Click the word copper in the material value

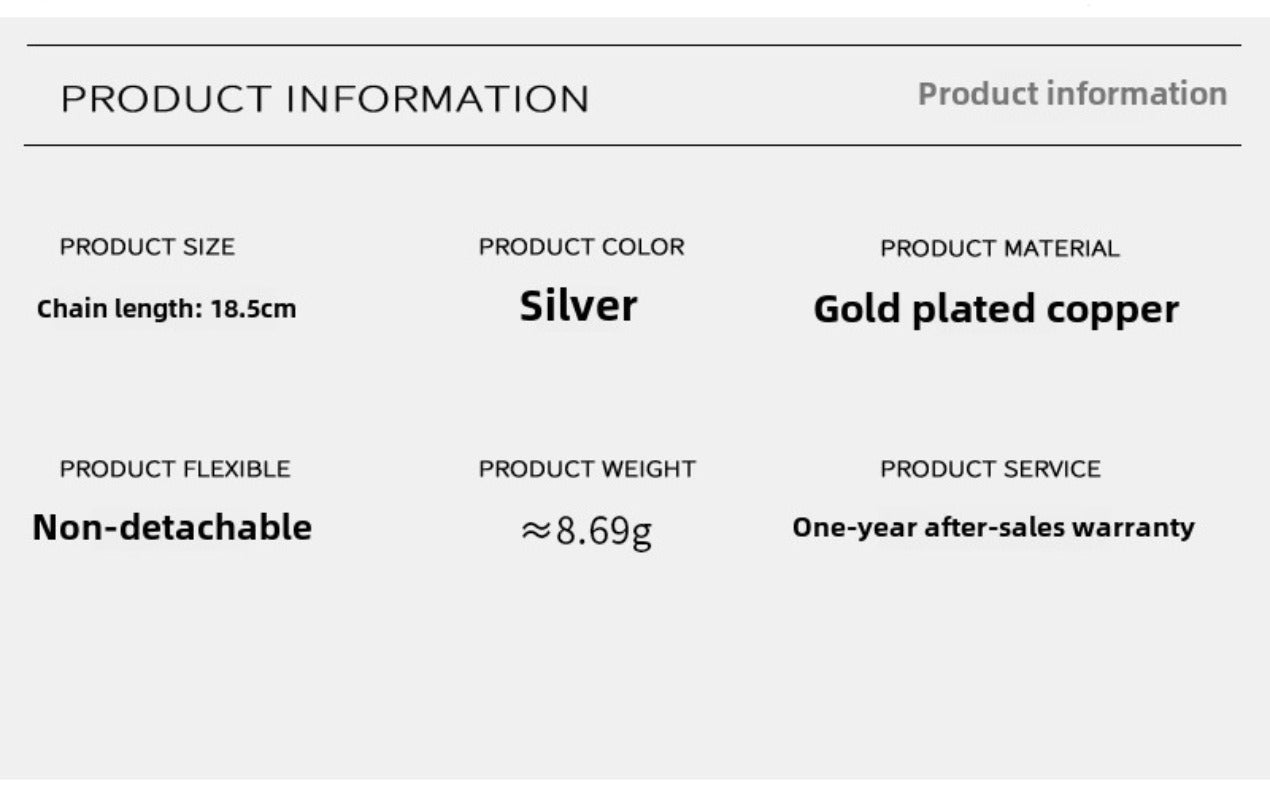(x=1113, y=310)
